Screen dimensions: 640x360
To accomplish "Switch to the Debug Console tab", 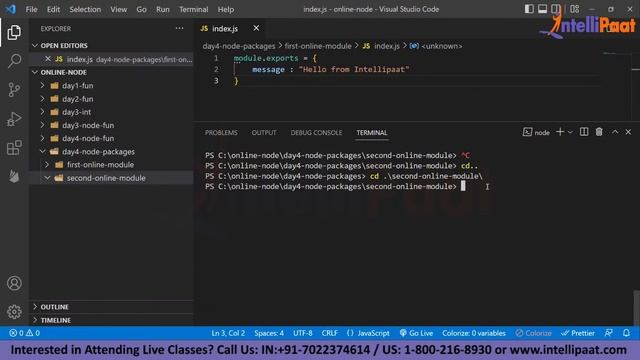I will point(316,133).
